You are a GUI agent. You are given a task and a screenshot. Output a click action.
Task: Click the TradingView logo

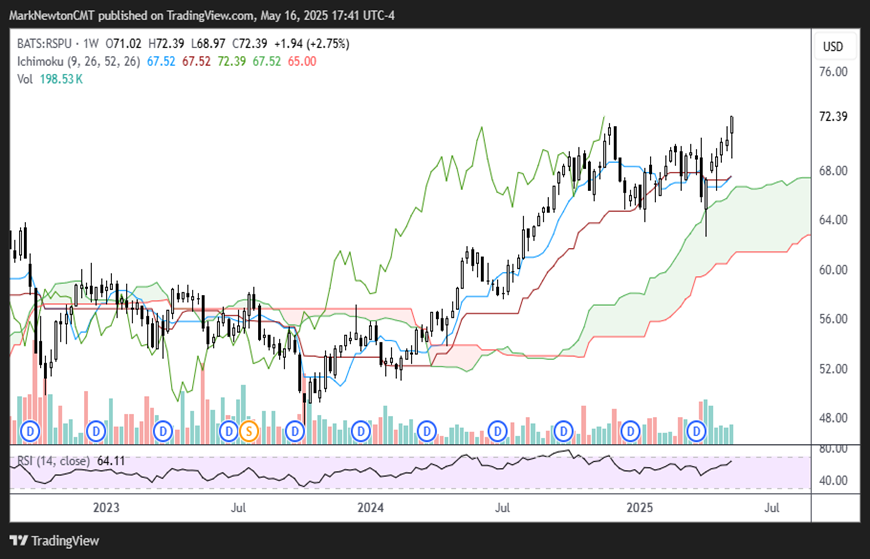(55, 540)
